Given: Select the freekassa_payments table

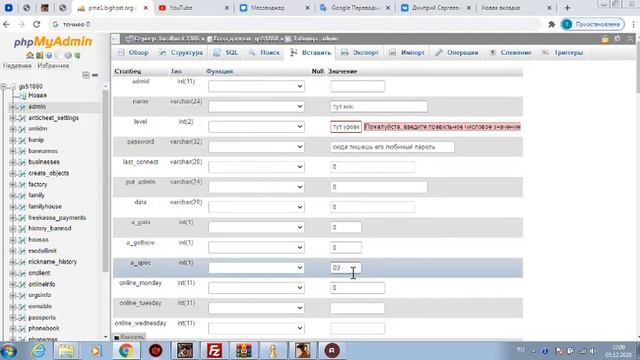Looking at the screenshot, I should tap(57, 218).
